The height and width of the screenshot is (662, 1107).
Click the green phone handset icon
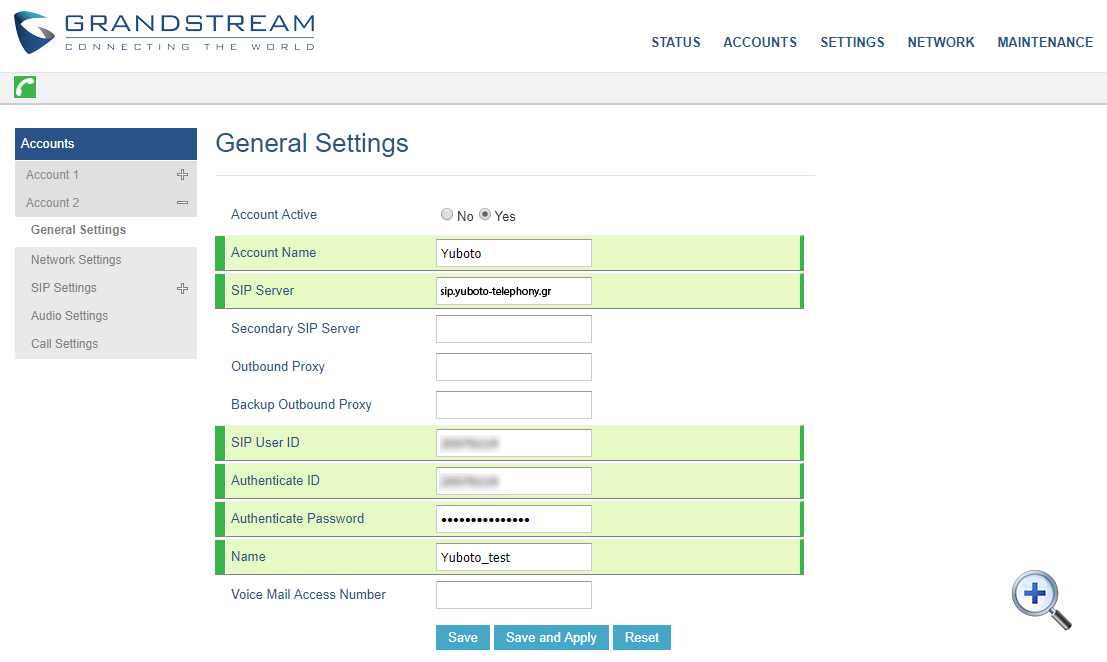24,87
